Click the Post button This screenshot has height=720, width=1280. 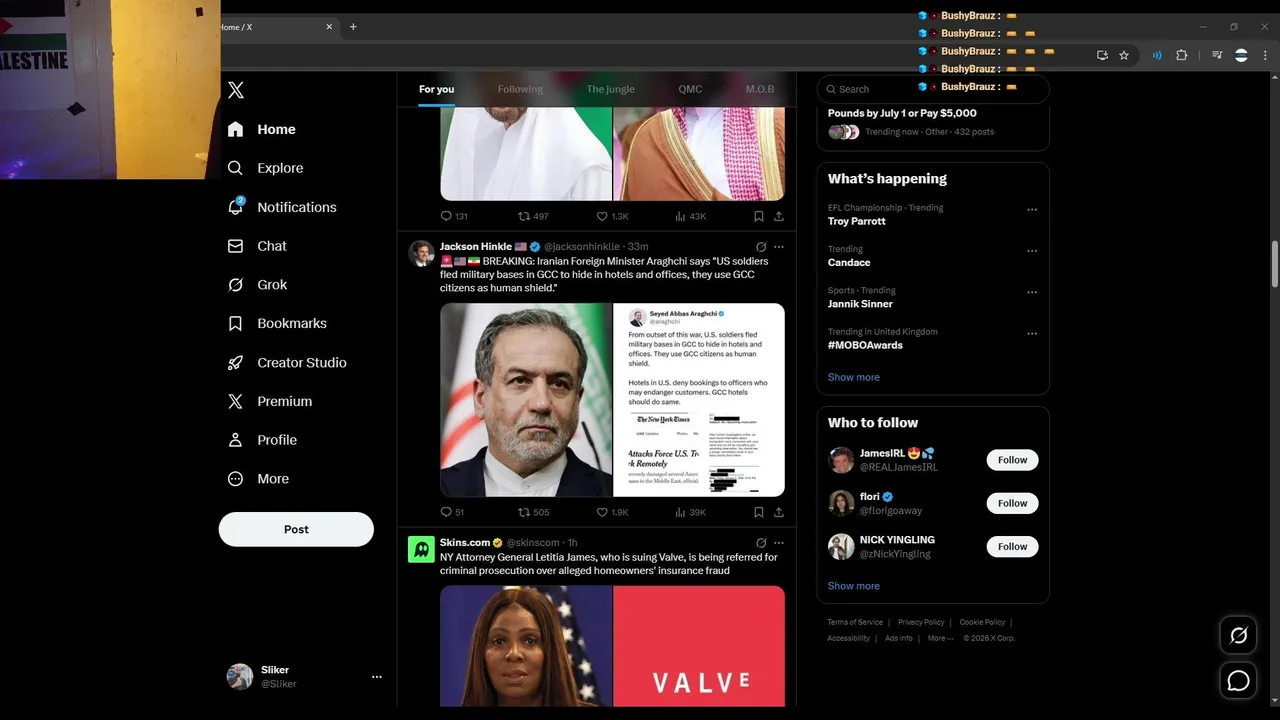[x=296, y=529]
